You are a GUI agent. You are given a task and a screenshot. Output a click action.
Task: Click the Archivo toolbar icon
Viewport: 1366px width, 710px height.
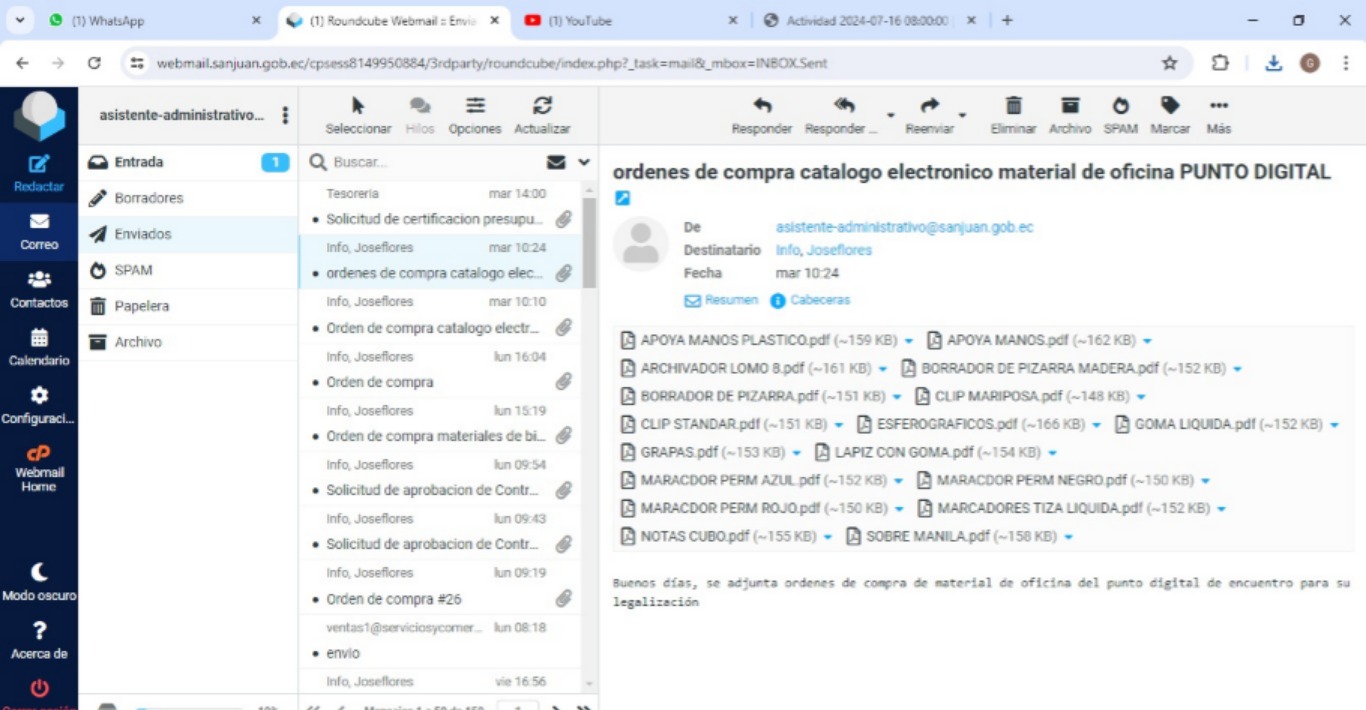tap(1069, 106)
